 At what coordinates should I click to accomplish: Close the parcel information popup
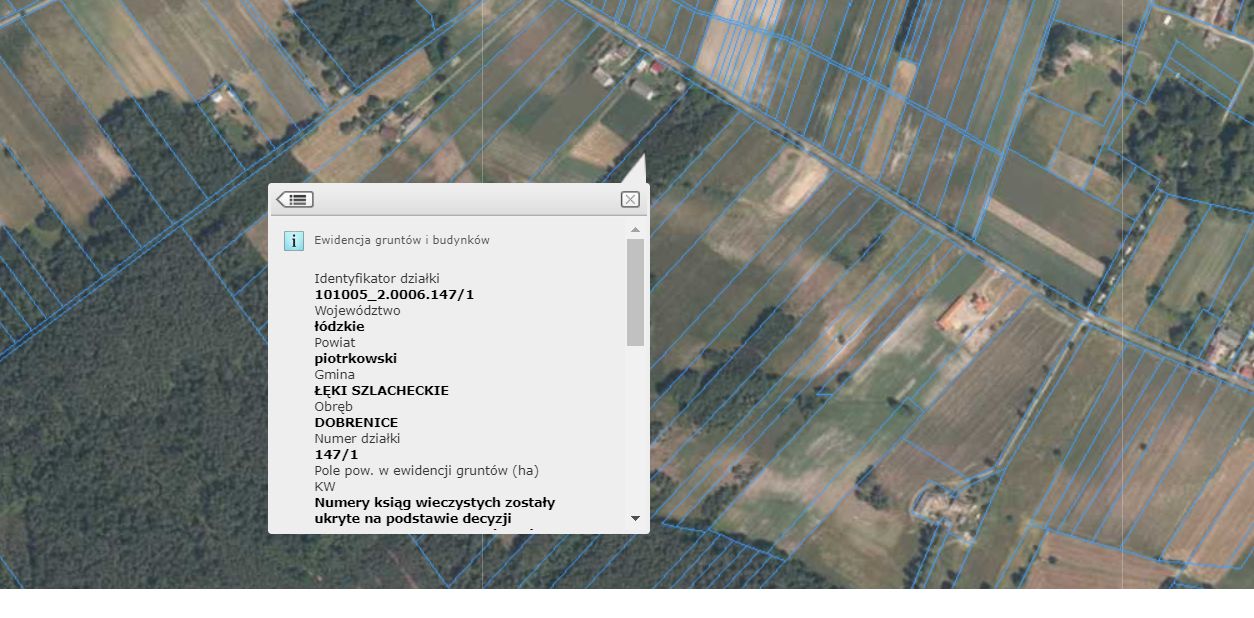(630, 199)
